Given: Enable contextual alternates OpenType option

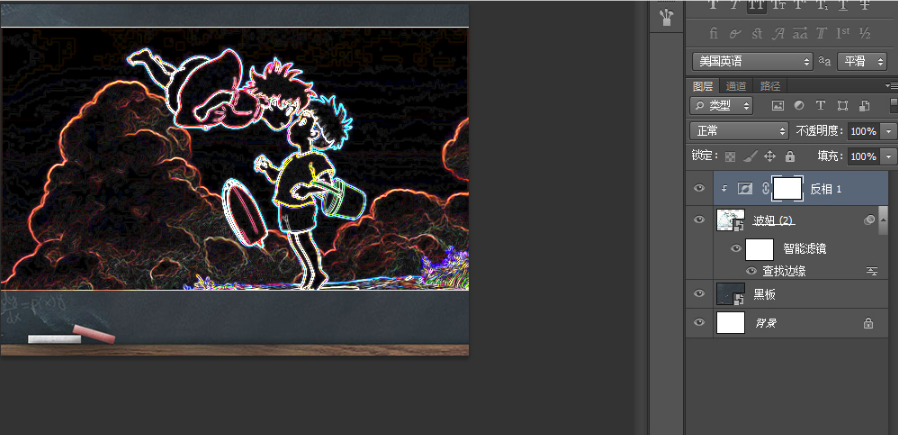Looking at the screenshot, I should click(735, 33).
